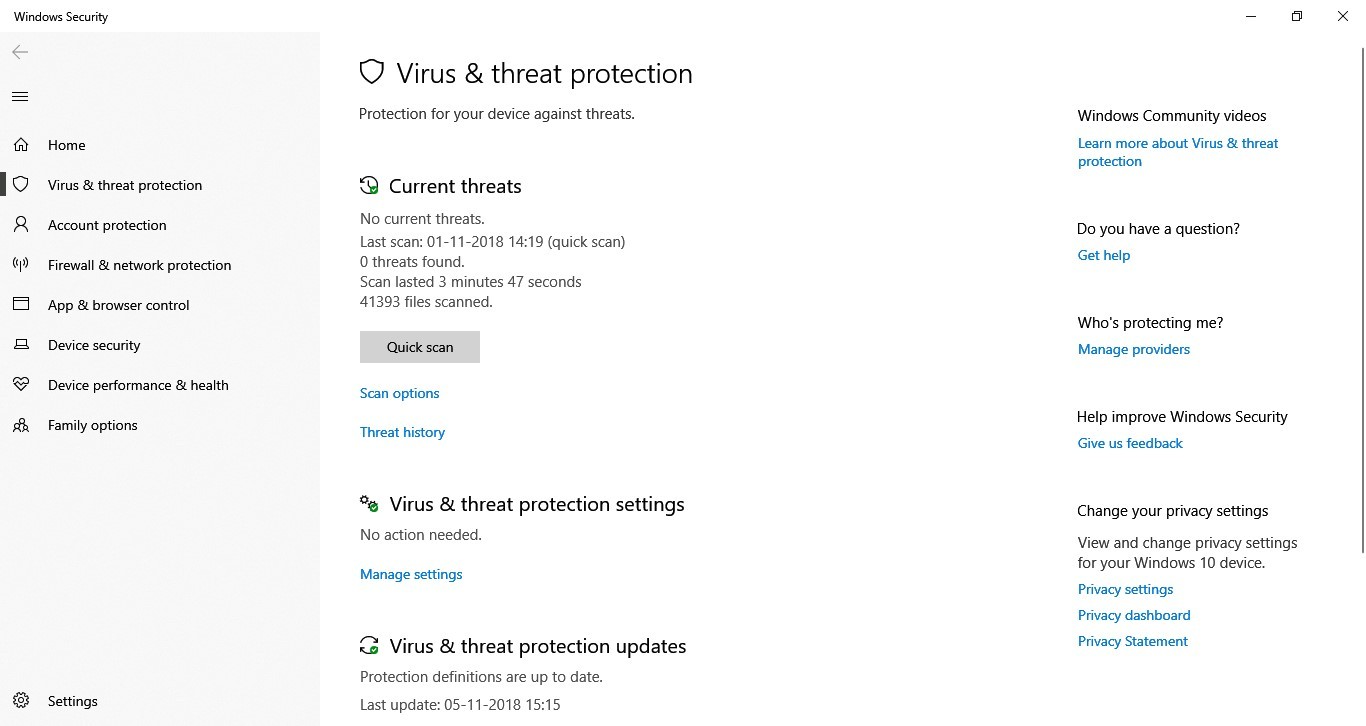This screenshot has height=726, width=1366.
Task: Open Firewall & network protection antenna icon
Action: coord(21,265)
